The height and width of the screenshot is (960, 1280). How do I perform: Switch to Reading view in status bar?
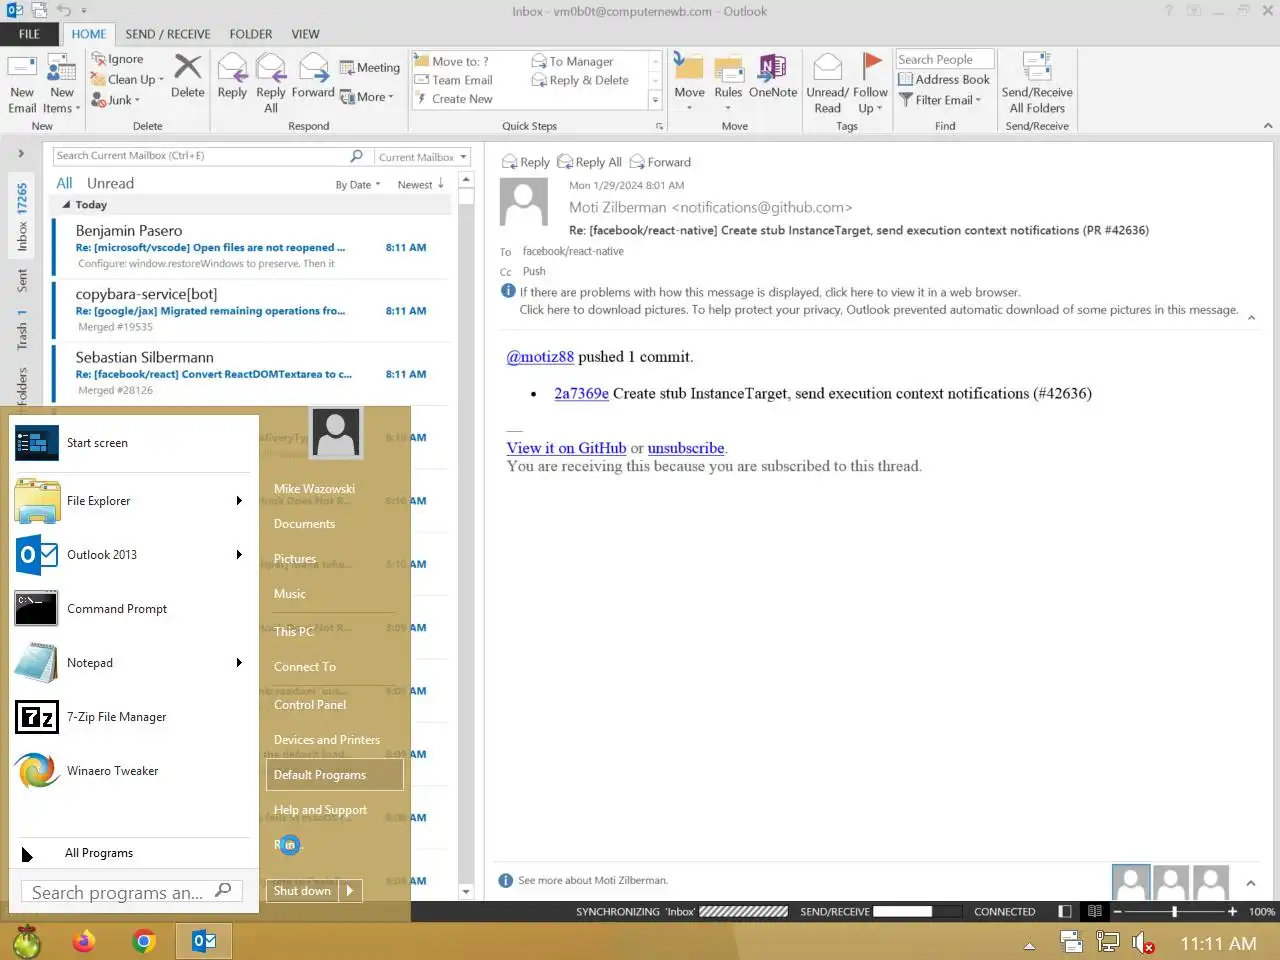point(1095,912)
